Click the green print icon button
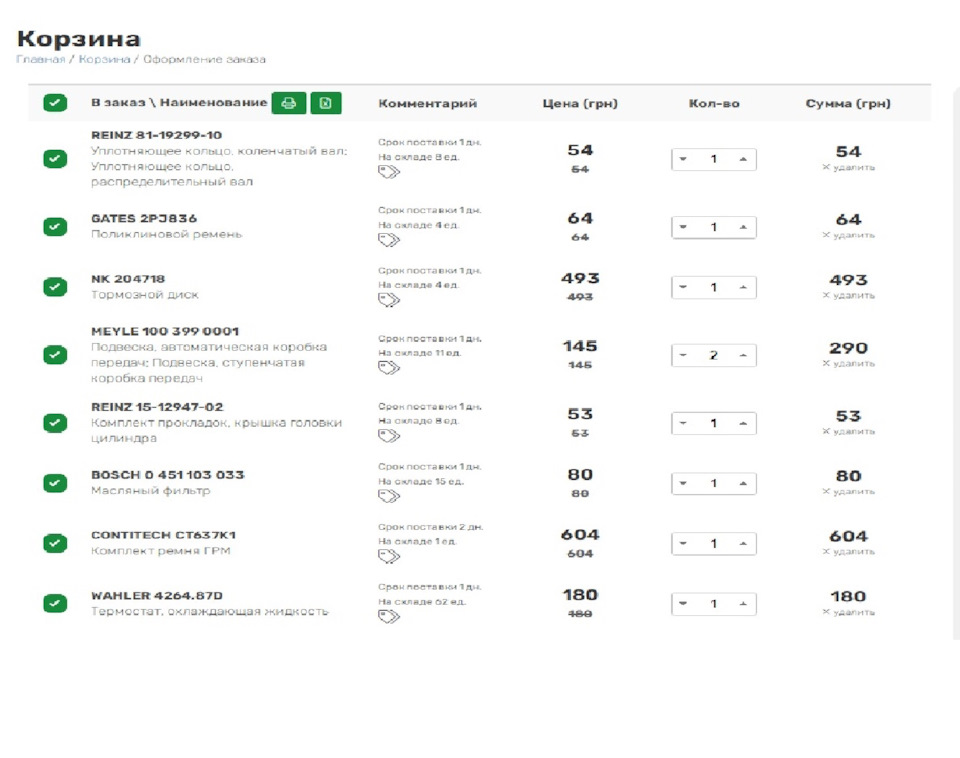The image size is (960, 758). 288,103
